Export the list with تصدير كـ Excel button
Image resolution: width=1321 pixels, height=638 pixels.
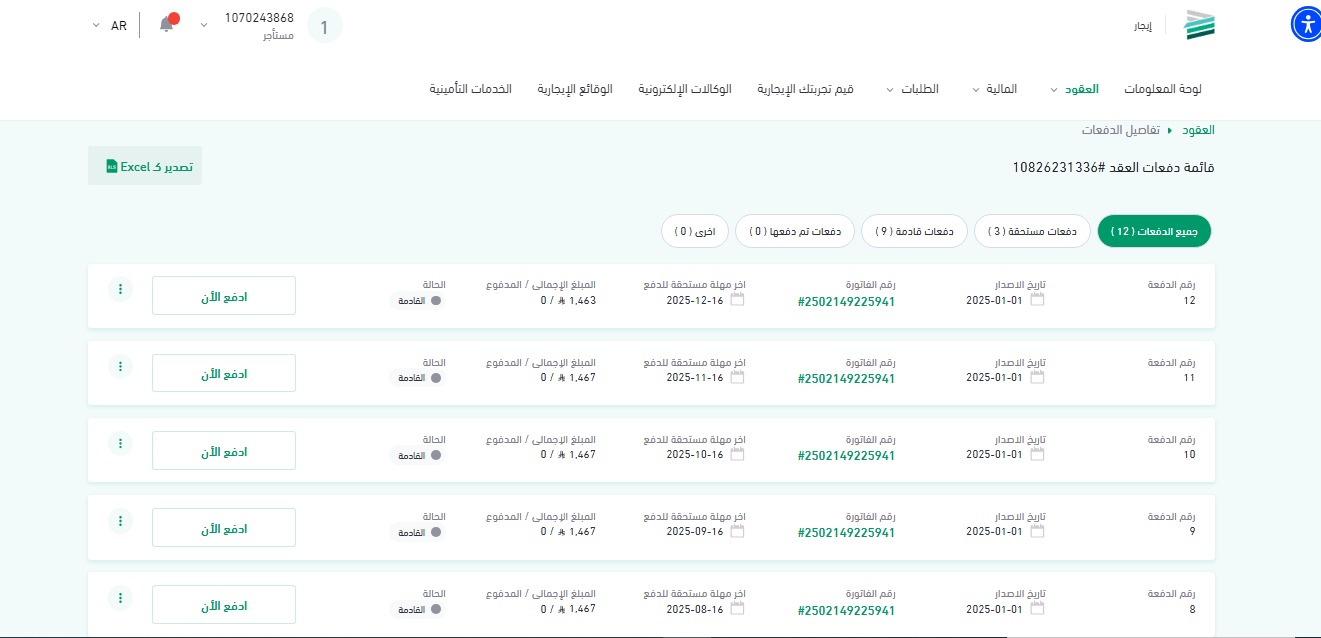pyautogui.click(x=146, y=166)
